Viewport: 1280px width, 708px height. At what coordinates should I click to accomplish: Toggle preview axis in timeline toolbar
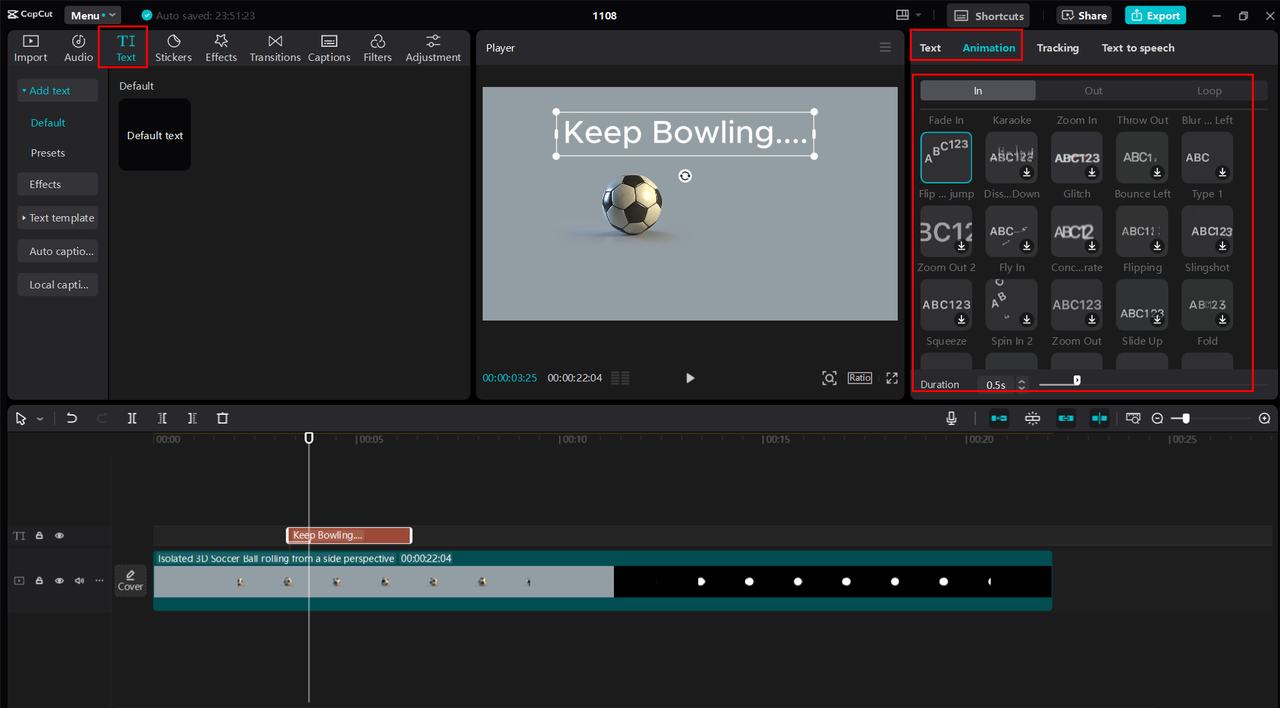1099,418
